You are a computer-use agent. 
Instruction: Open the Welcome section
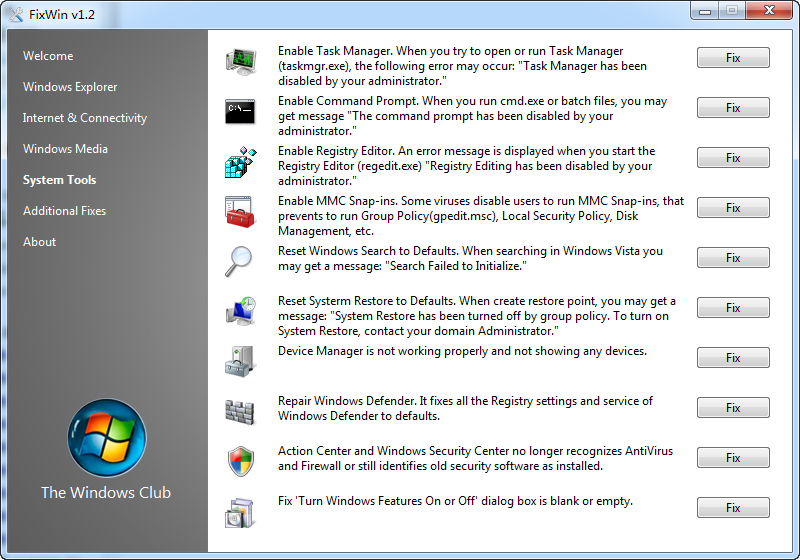click(48, 56)
